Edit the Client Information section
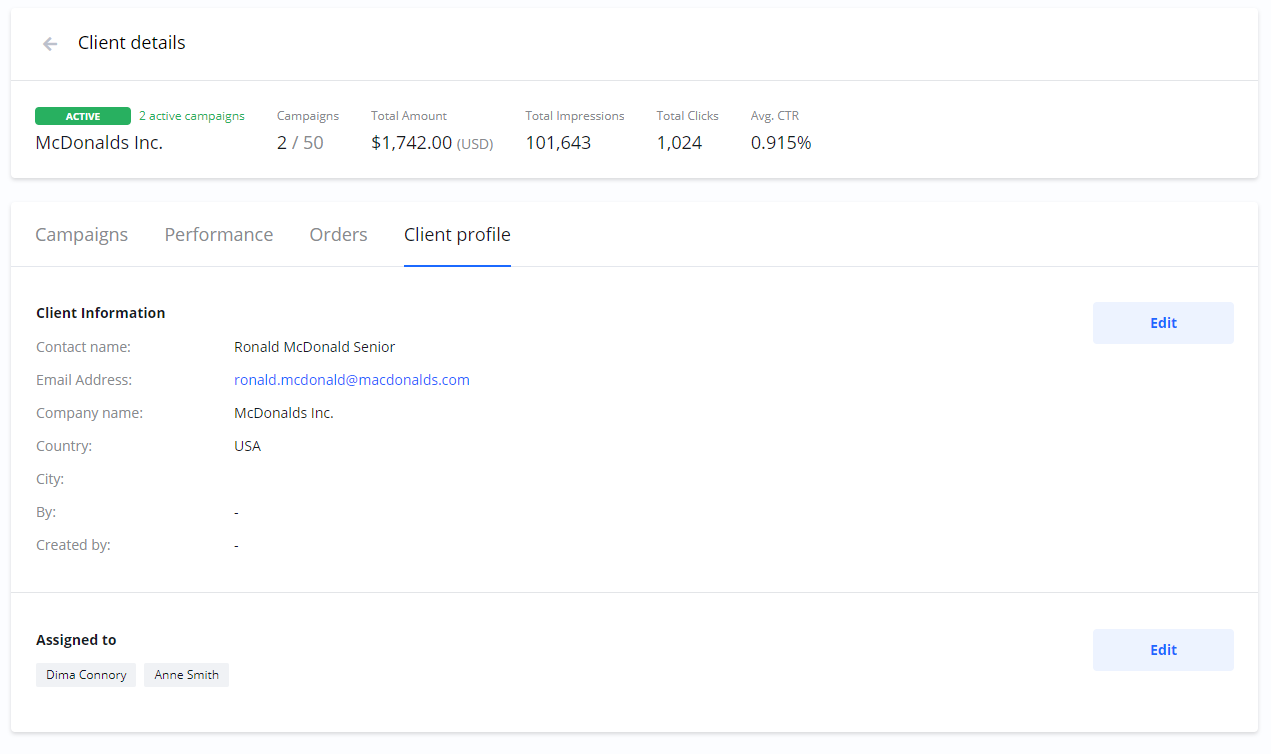The width and height of the screenshot is (1271, 754). [x=1162, y=323]
